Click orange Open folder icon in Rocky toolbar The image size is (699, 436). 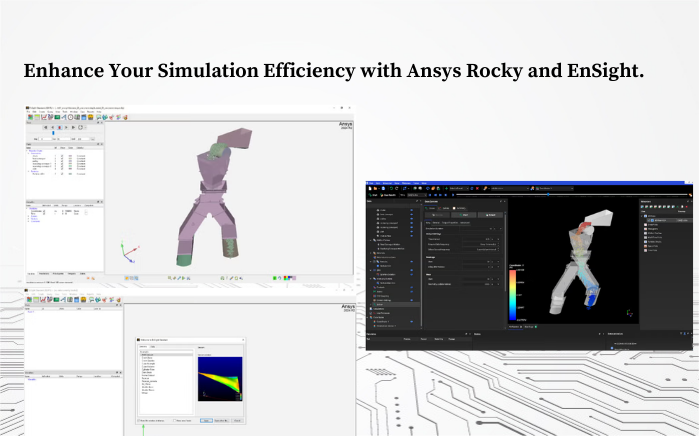pos(375,189)
